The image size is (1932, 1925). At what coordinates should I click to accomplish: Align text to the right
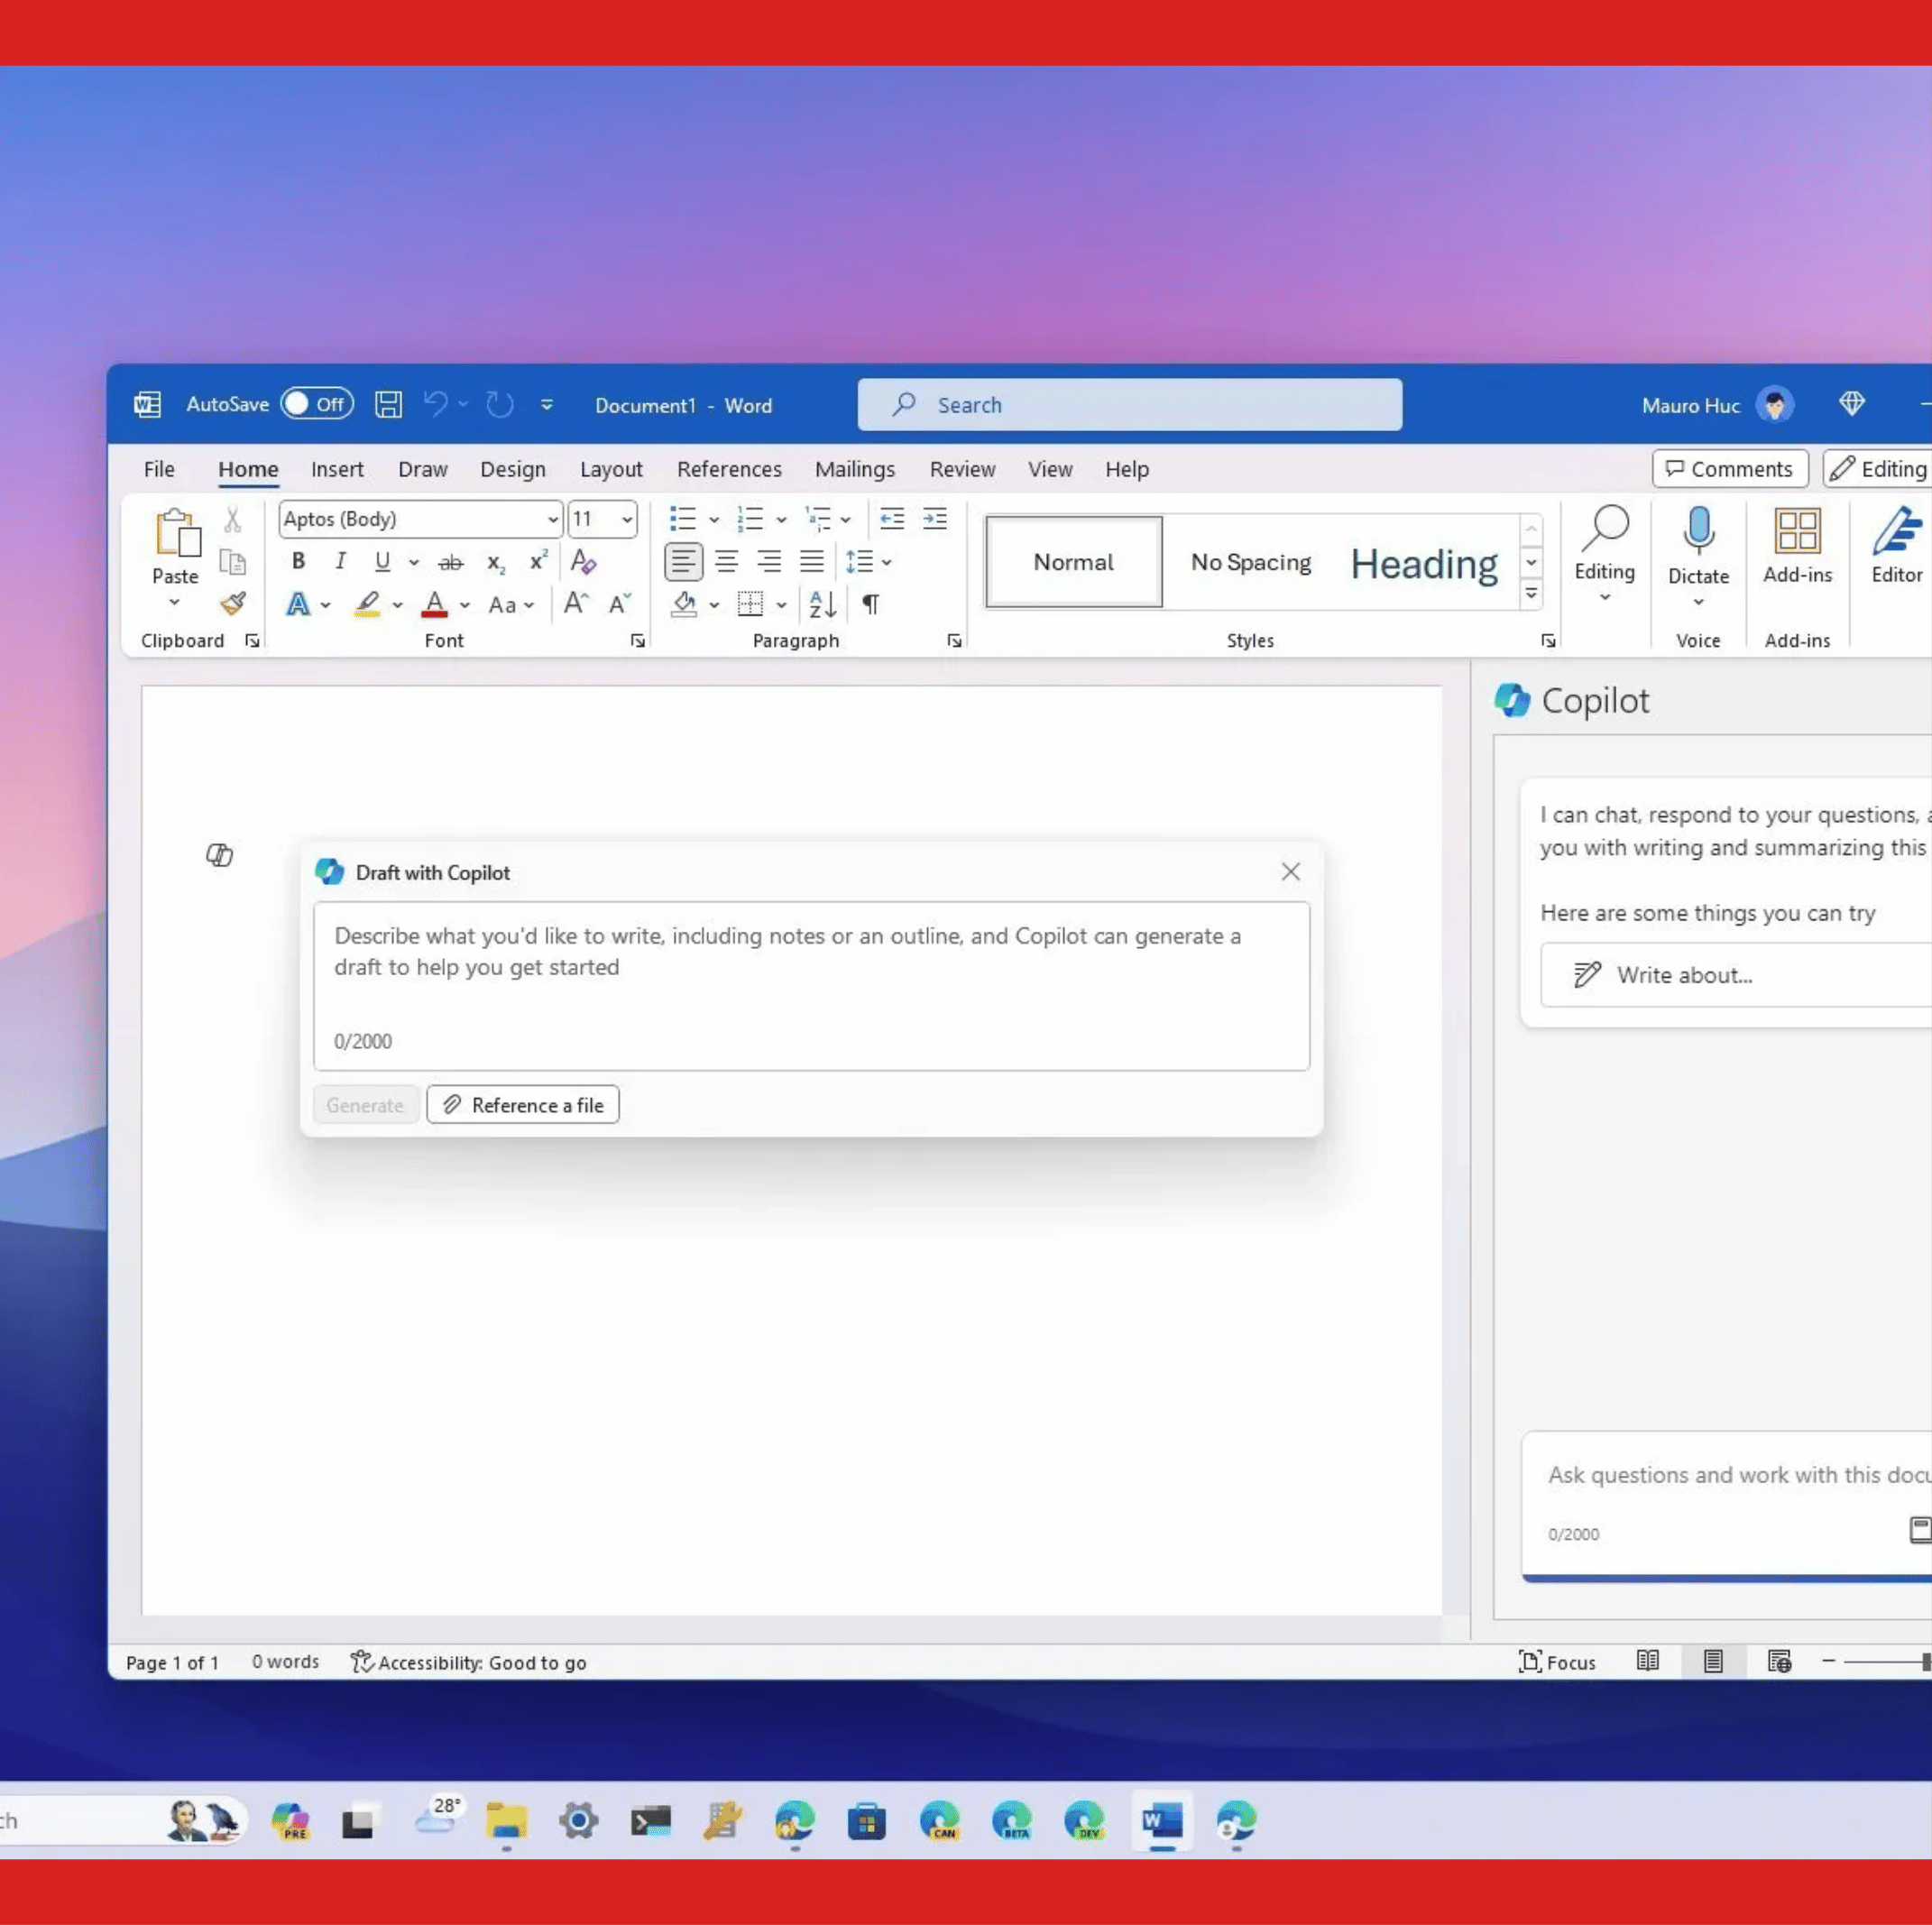click(769, 562)
